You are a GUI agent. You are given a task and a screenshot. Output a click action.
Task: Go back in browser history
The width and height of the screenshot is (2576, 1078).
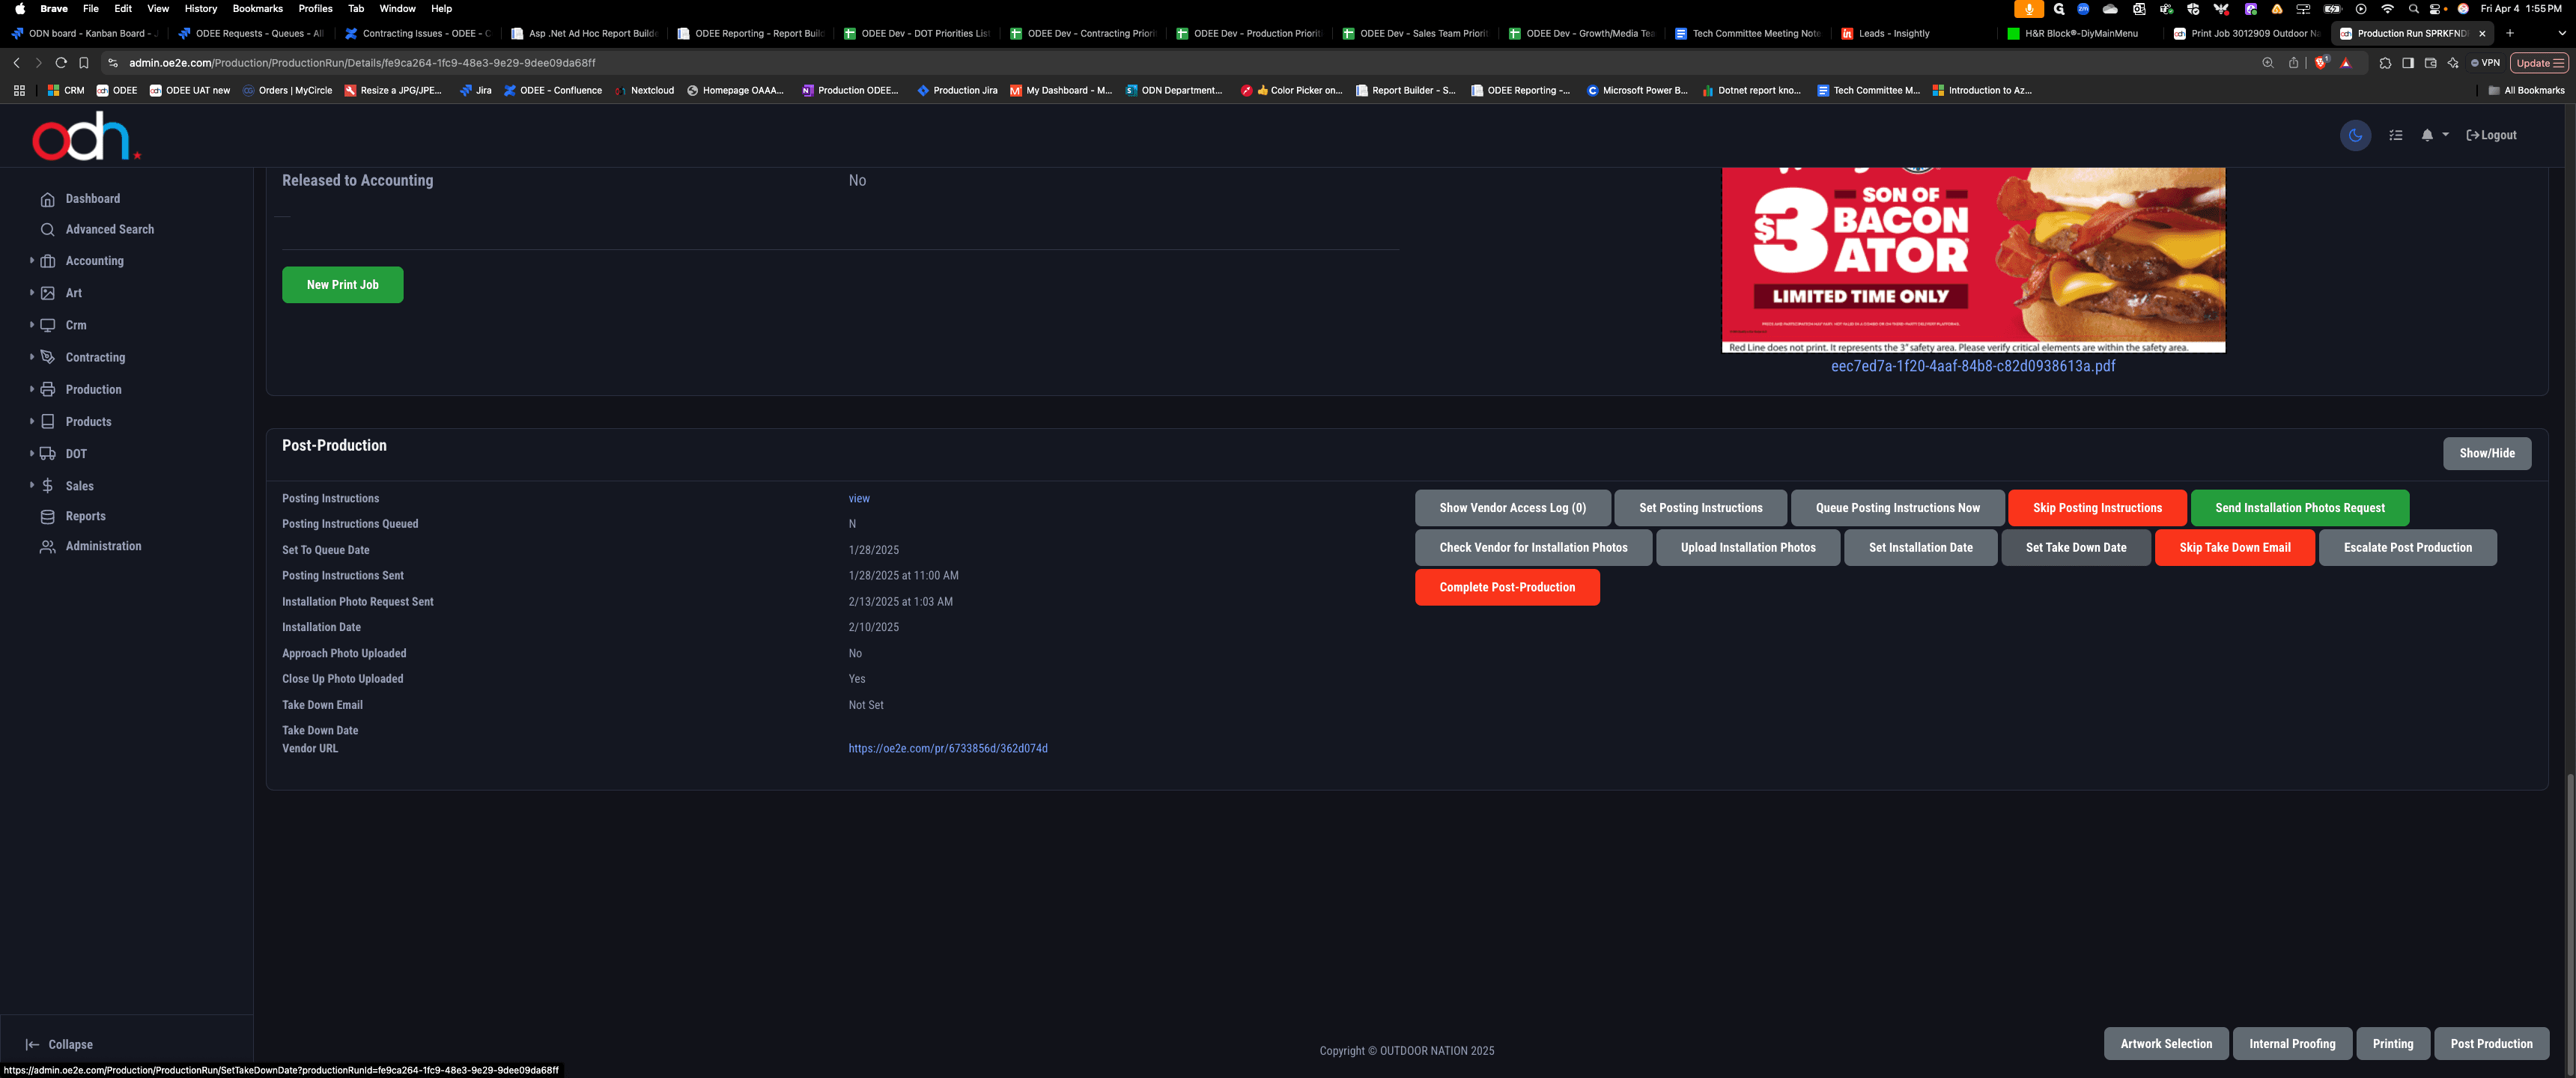[x=17, y=62]
